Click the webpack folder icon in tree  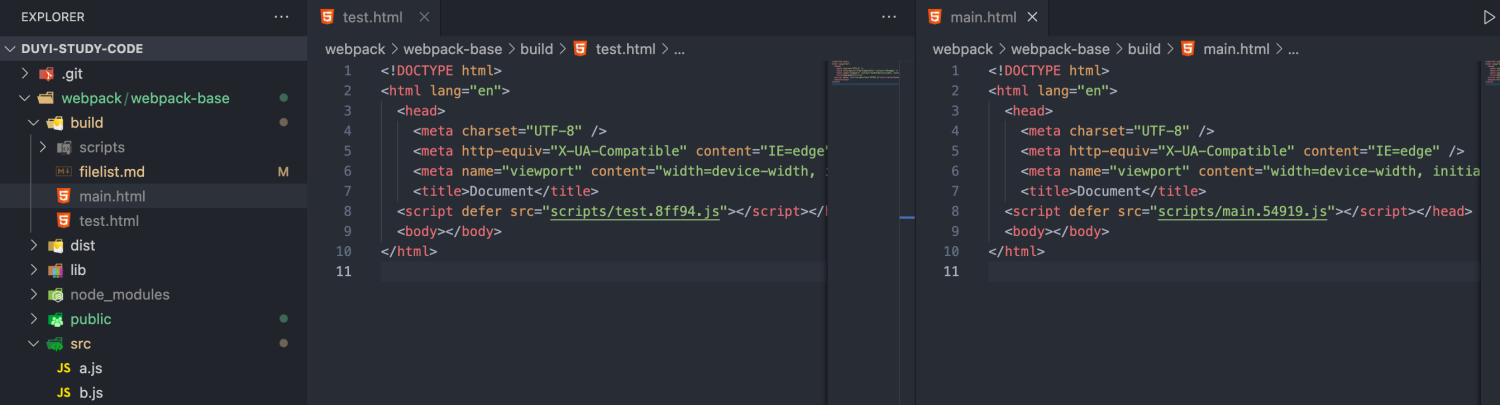(x=46, y=98)
